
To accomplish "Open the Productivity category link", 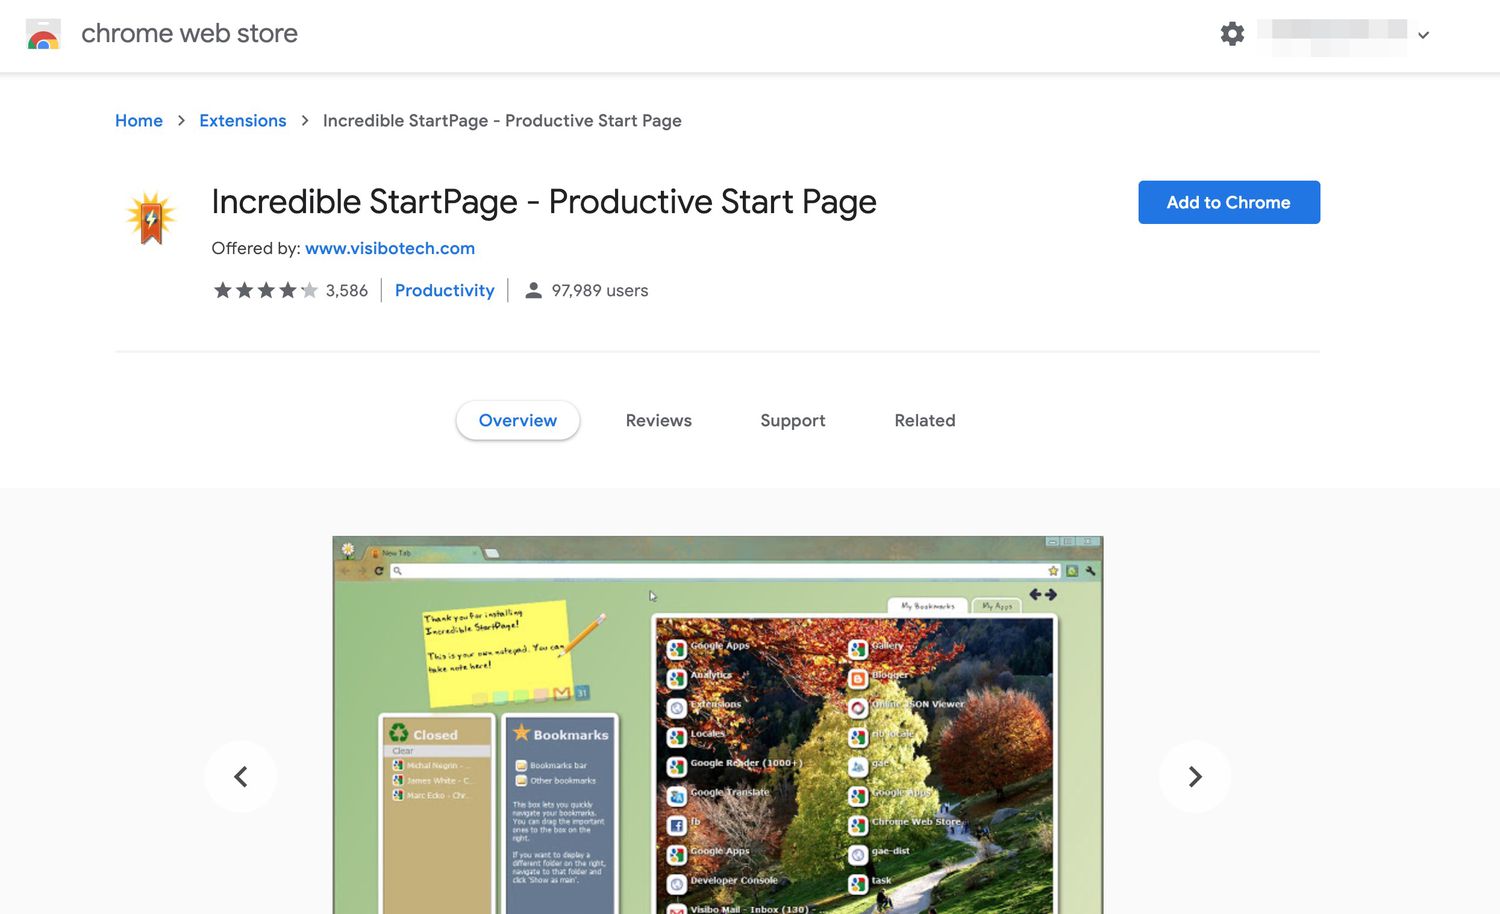I will 445,290.
